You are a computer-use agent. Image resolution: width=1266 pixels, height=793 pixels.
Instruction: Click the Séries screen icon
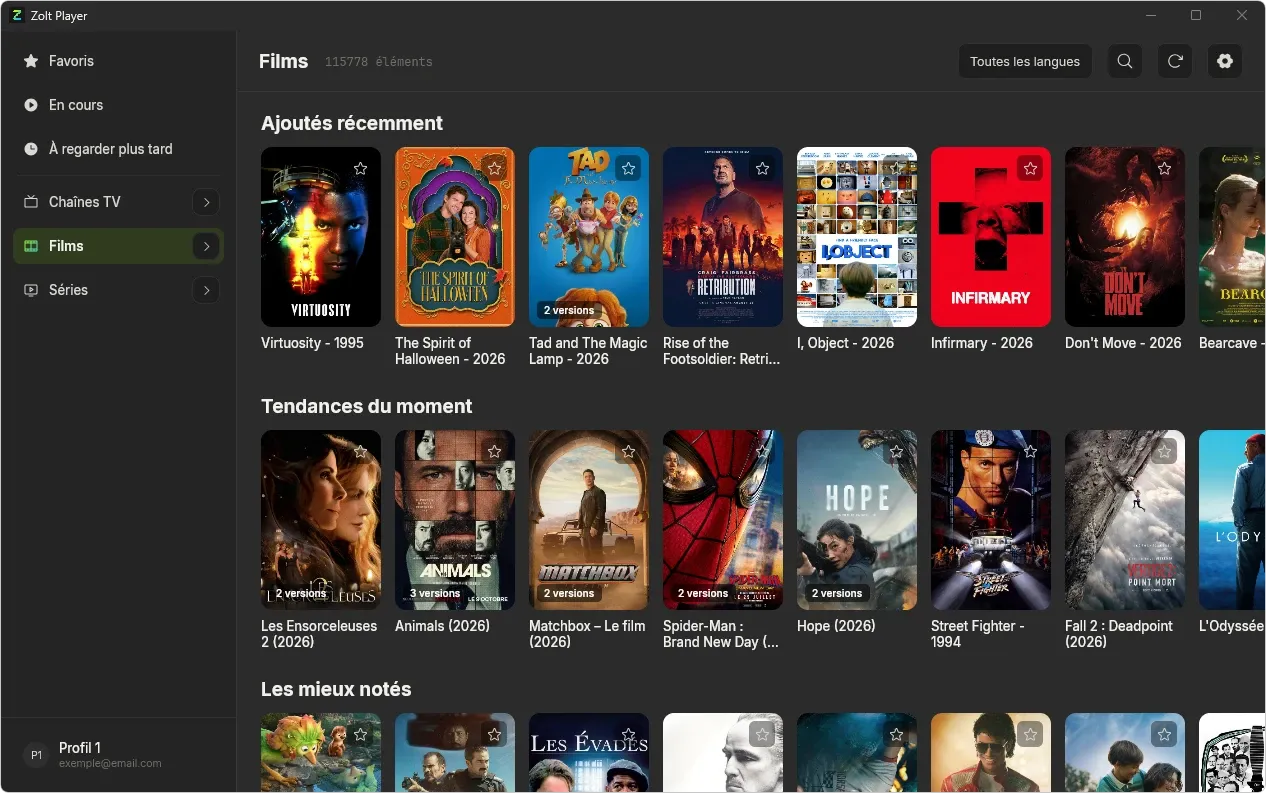(x=31, y=290)
